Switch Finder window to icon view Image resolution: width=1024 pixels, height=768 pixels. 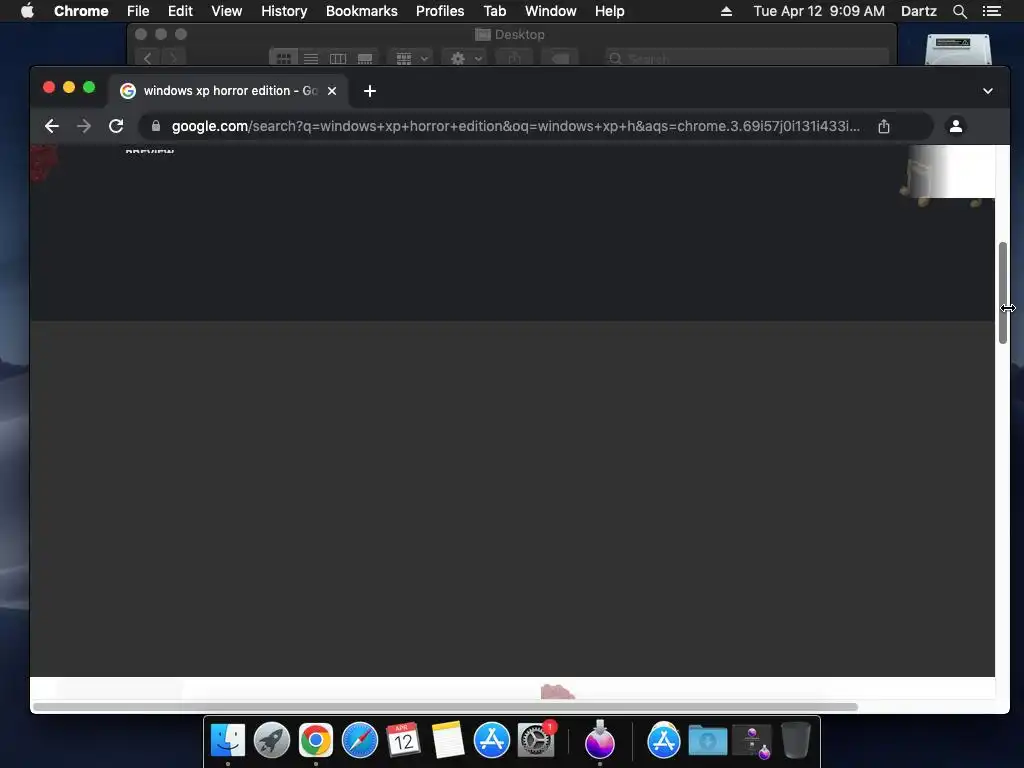(x=283, y=58)
